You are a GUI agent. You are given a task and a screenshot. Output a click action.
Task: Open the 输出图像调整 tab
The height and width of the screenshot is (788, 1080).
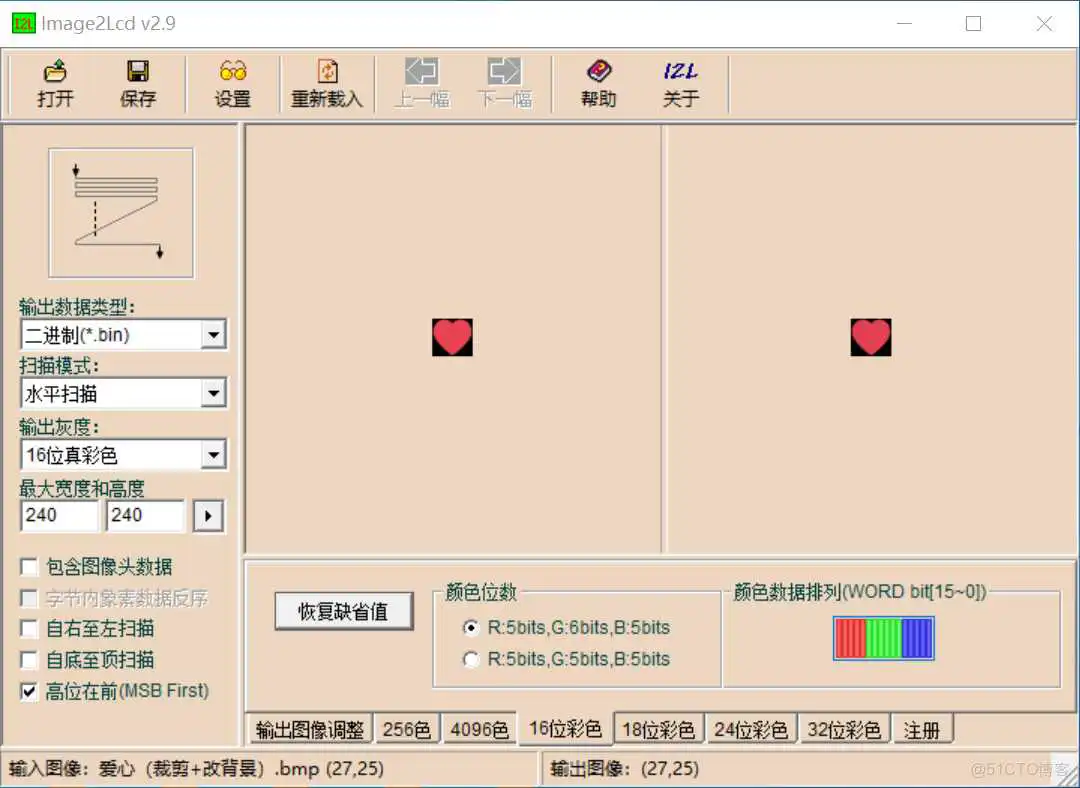pos(310,728)
